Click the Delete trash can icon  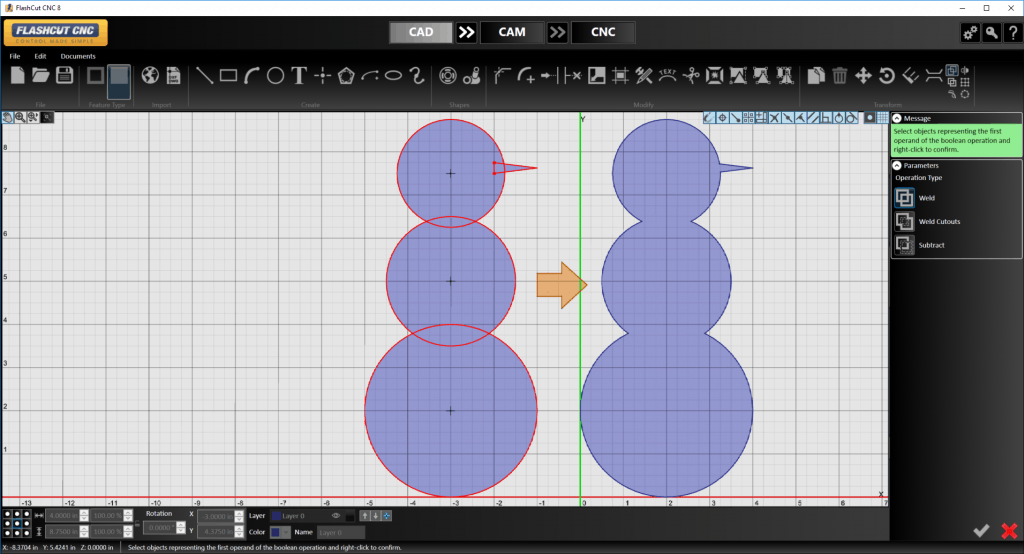[840, 75]
